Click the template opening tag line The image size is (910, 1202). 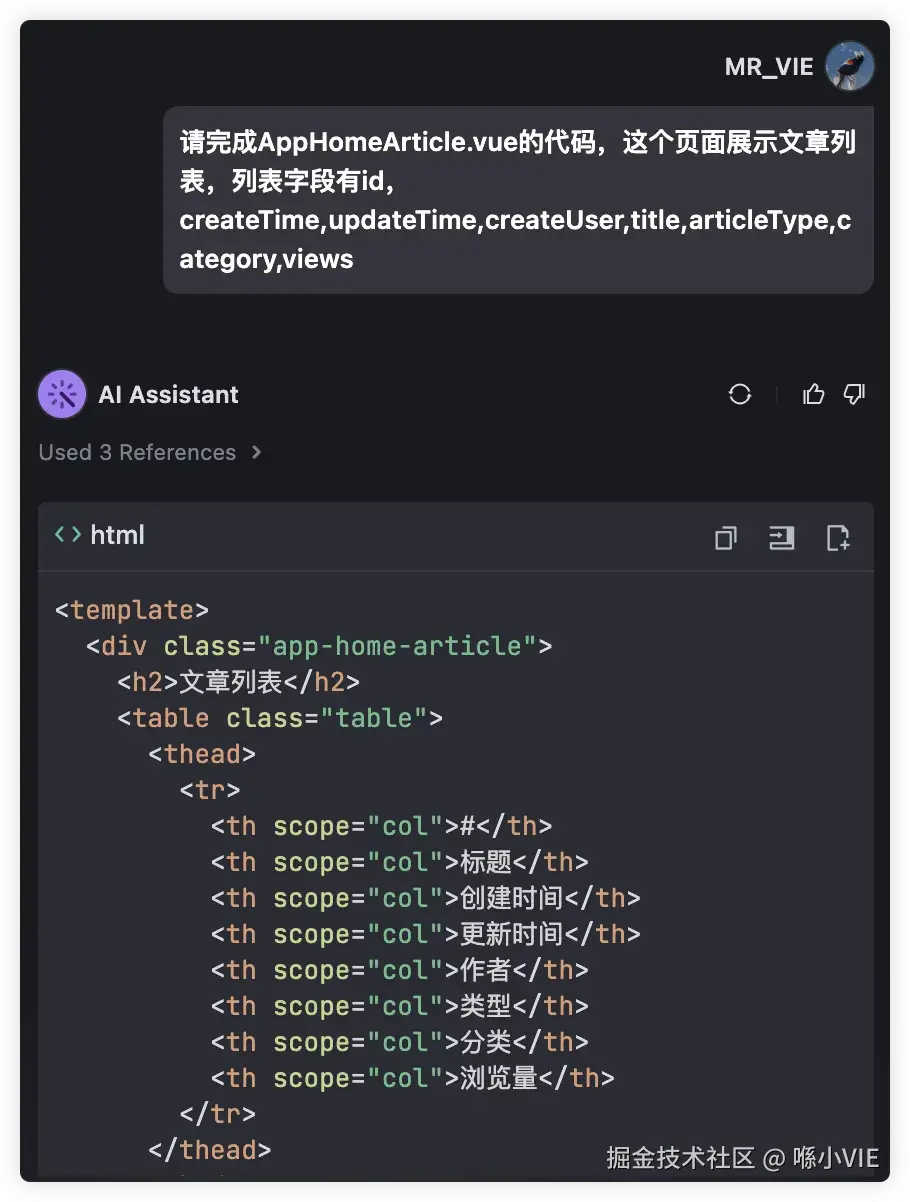pyautogui.click(x=131, y=610)
